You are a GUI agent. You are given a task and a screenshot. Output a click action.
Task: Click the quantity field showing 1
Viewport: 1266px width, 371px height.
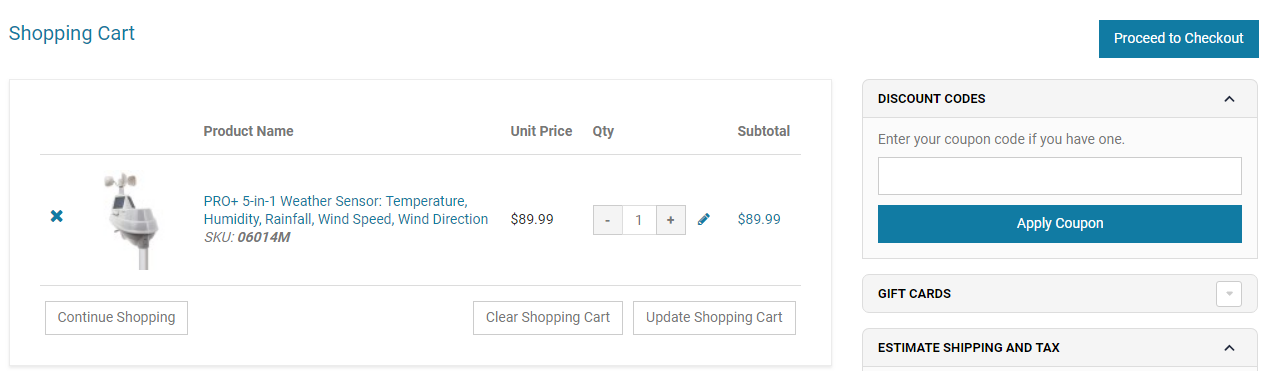click(639, 220)
